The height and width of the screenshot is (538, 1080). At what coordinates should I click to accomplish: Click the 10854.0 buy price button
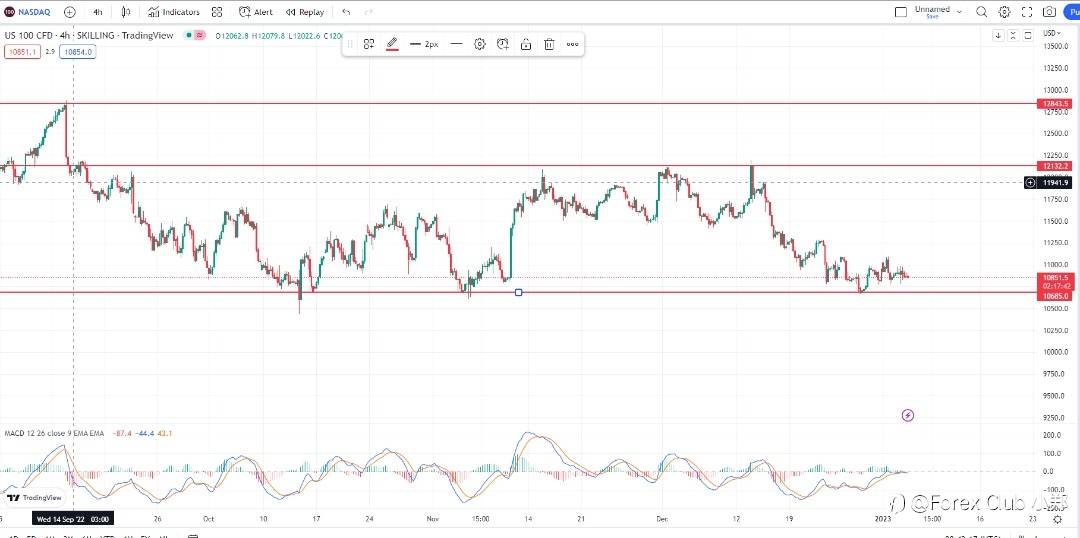pyautogui.click(x=77, y=51)
